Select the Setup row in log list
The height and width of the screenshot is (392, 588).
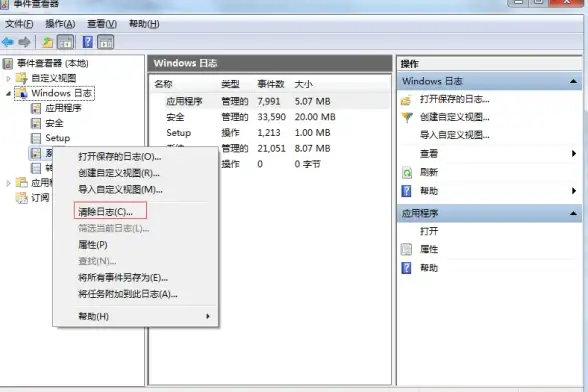(x=270, y=133)
